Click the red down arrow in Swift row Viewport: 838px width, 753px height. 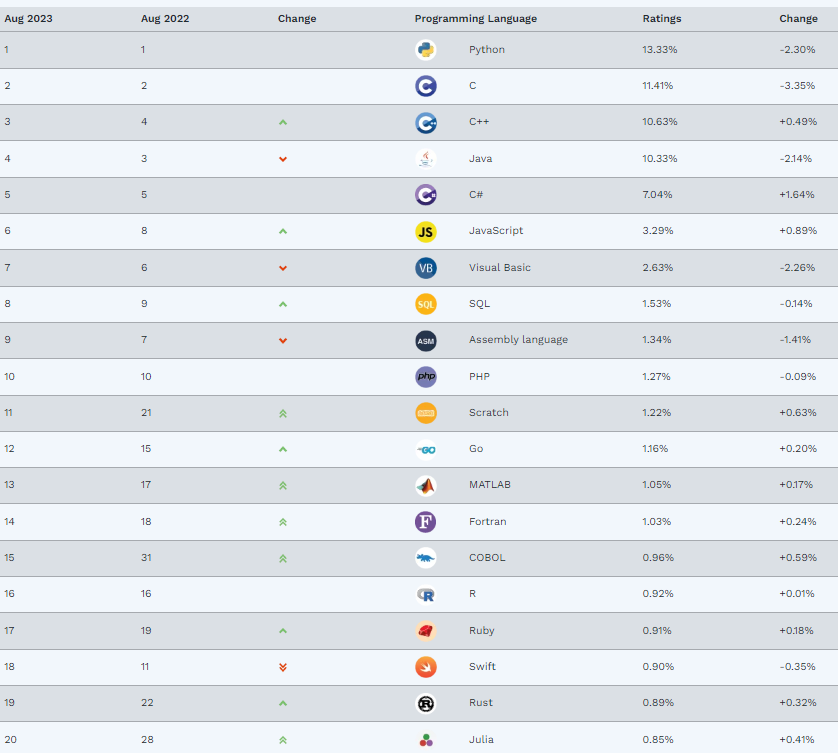click(283, 667)
